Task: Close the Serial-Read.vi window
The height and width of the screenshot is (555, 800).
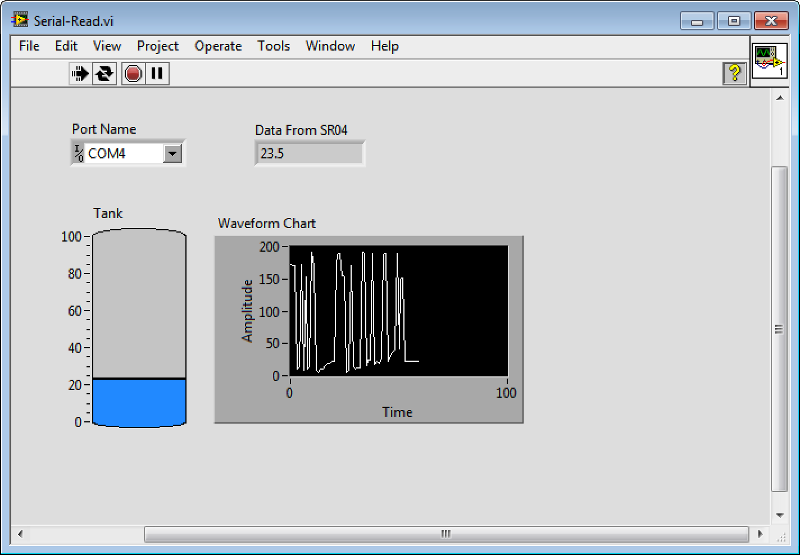Action: [771, 21]
